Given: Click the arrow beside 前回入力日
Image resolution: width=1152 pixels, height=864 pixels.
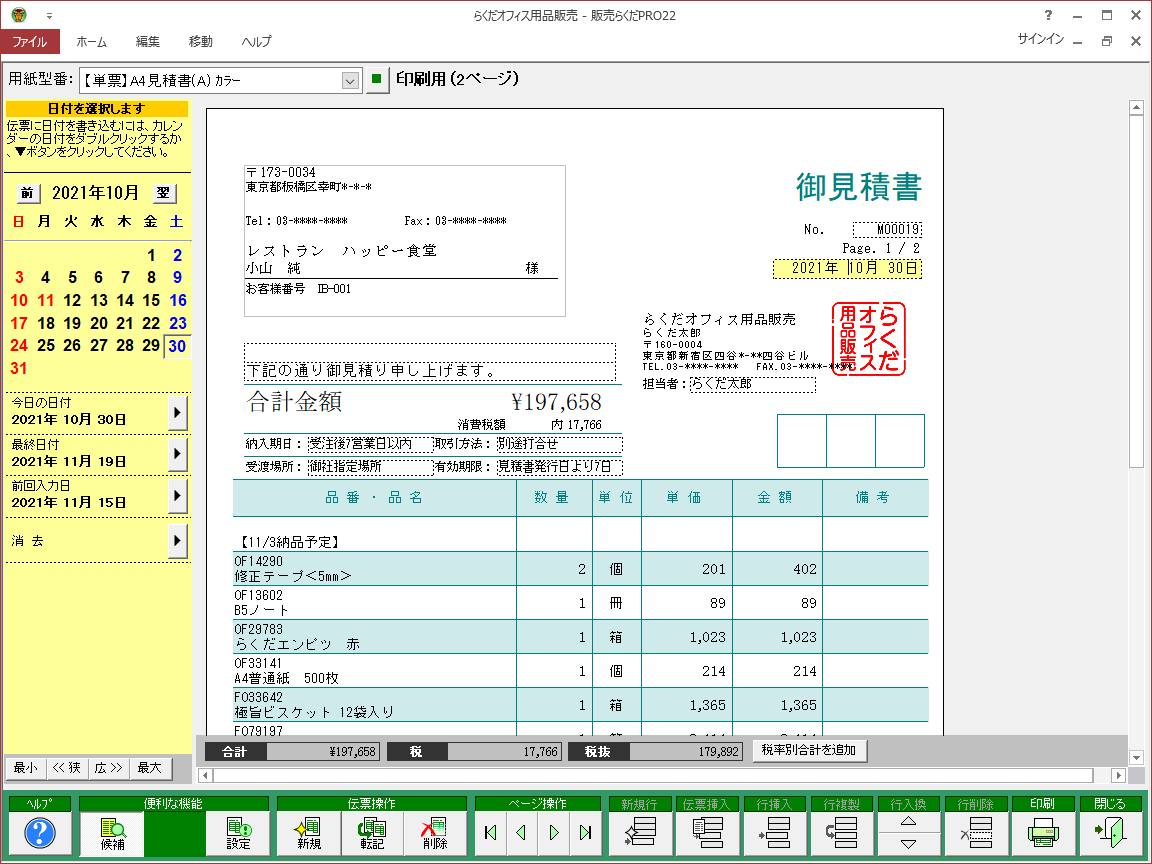Looking at the screenshot, I should 177,495.
